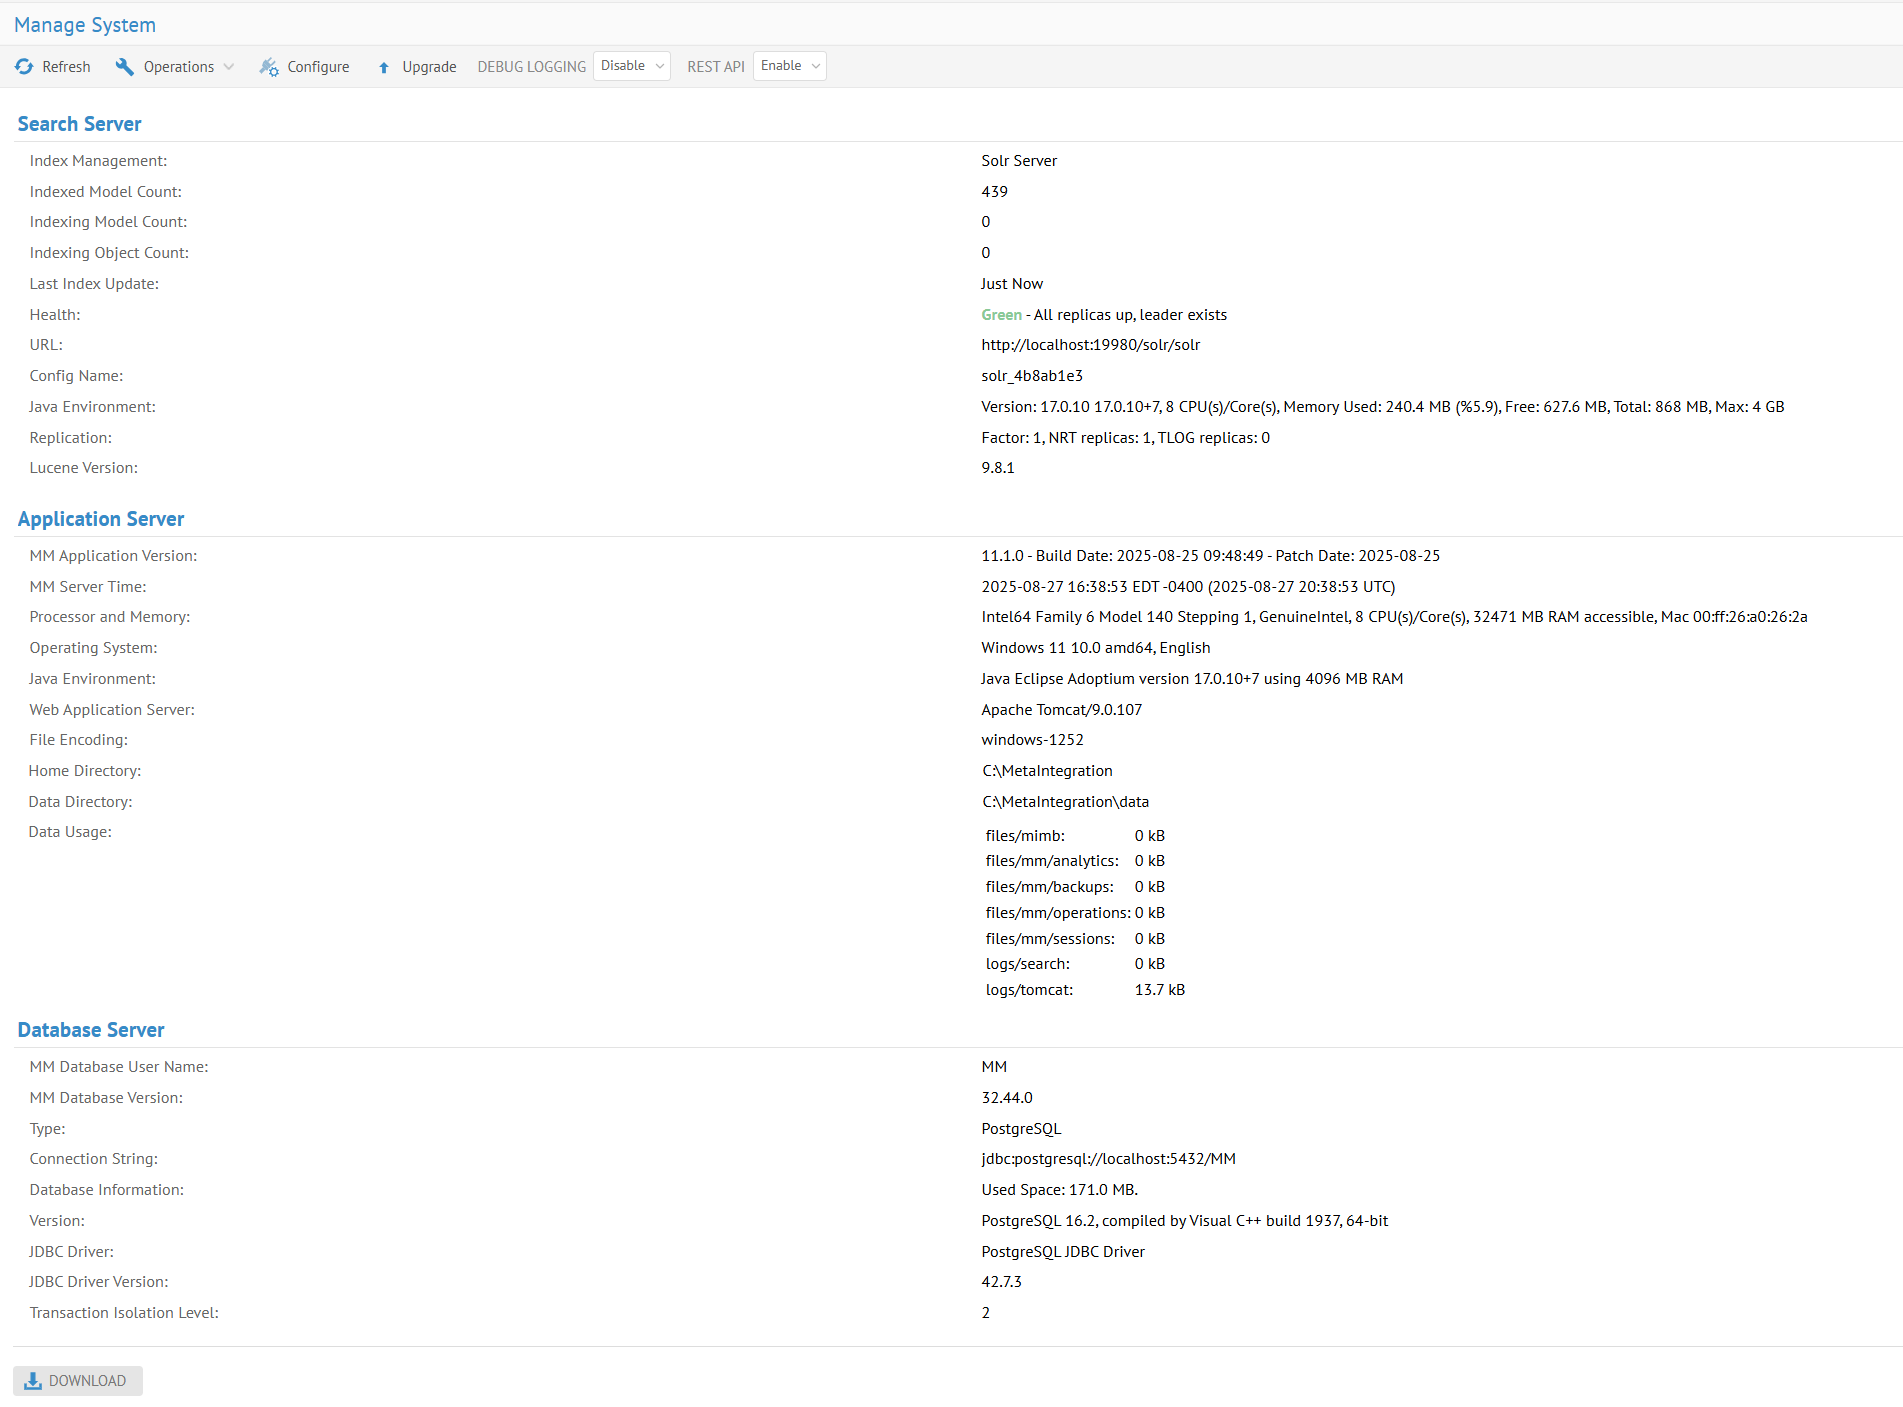
Task: Click the Solr URL value
Action: tap(1090, 345)
